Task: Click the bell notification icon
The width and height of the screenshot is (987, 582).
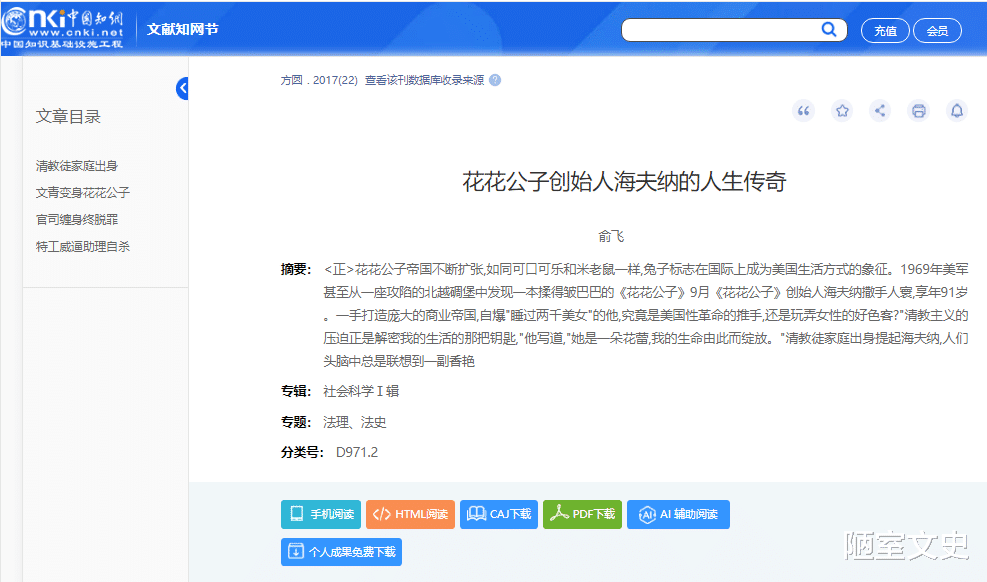Action: 957,111
